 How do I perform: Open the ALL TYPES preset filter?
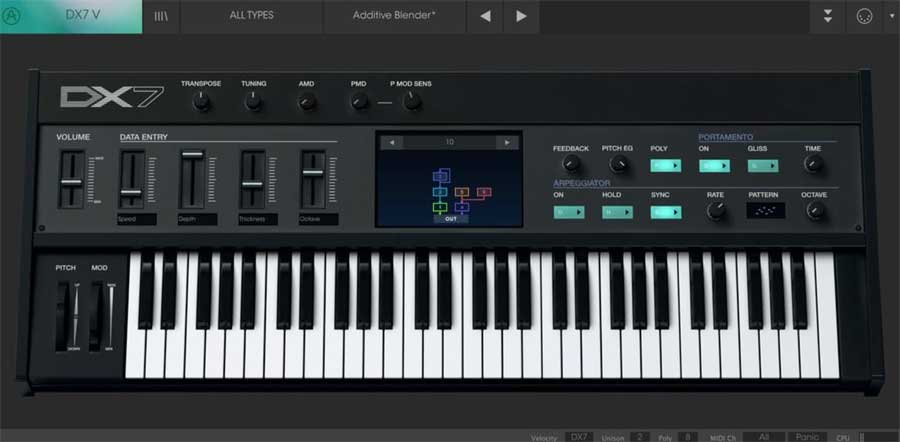[251, 15]
